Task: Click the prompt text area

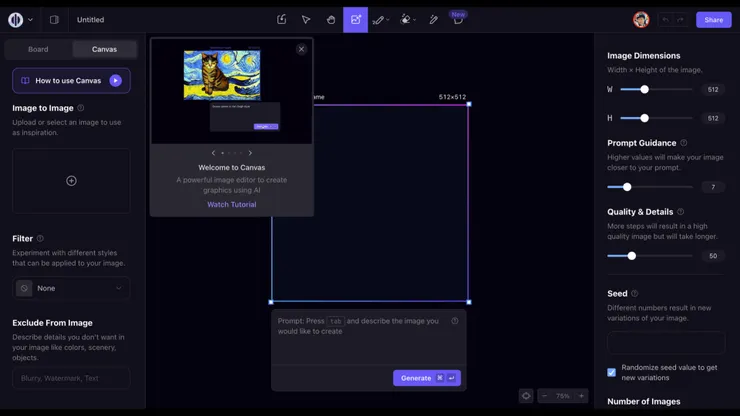Action: pos(369,337)
